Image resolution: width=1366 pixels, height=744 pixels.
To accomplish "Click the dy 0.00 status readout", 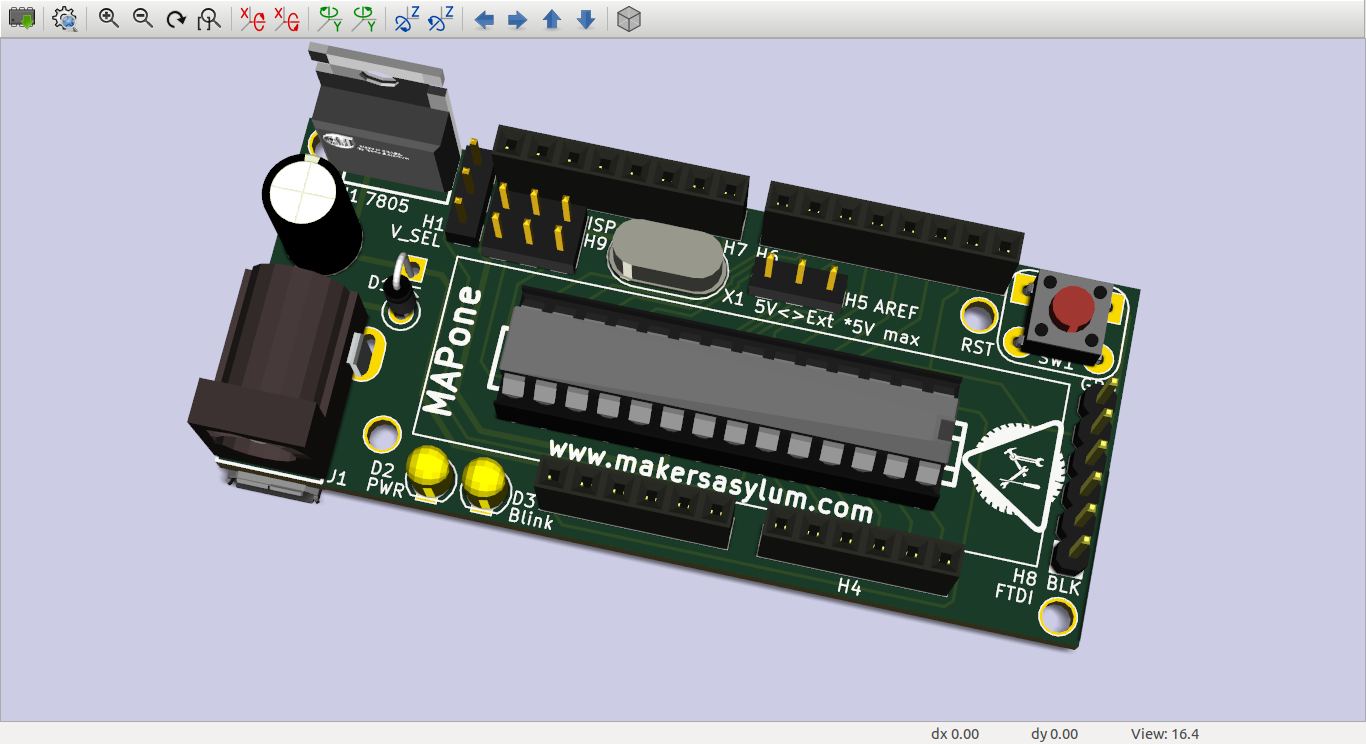I will (x=1054, y=734).
